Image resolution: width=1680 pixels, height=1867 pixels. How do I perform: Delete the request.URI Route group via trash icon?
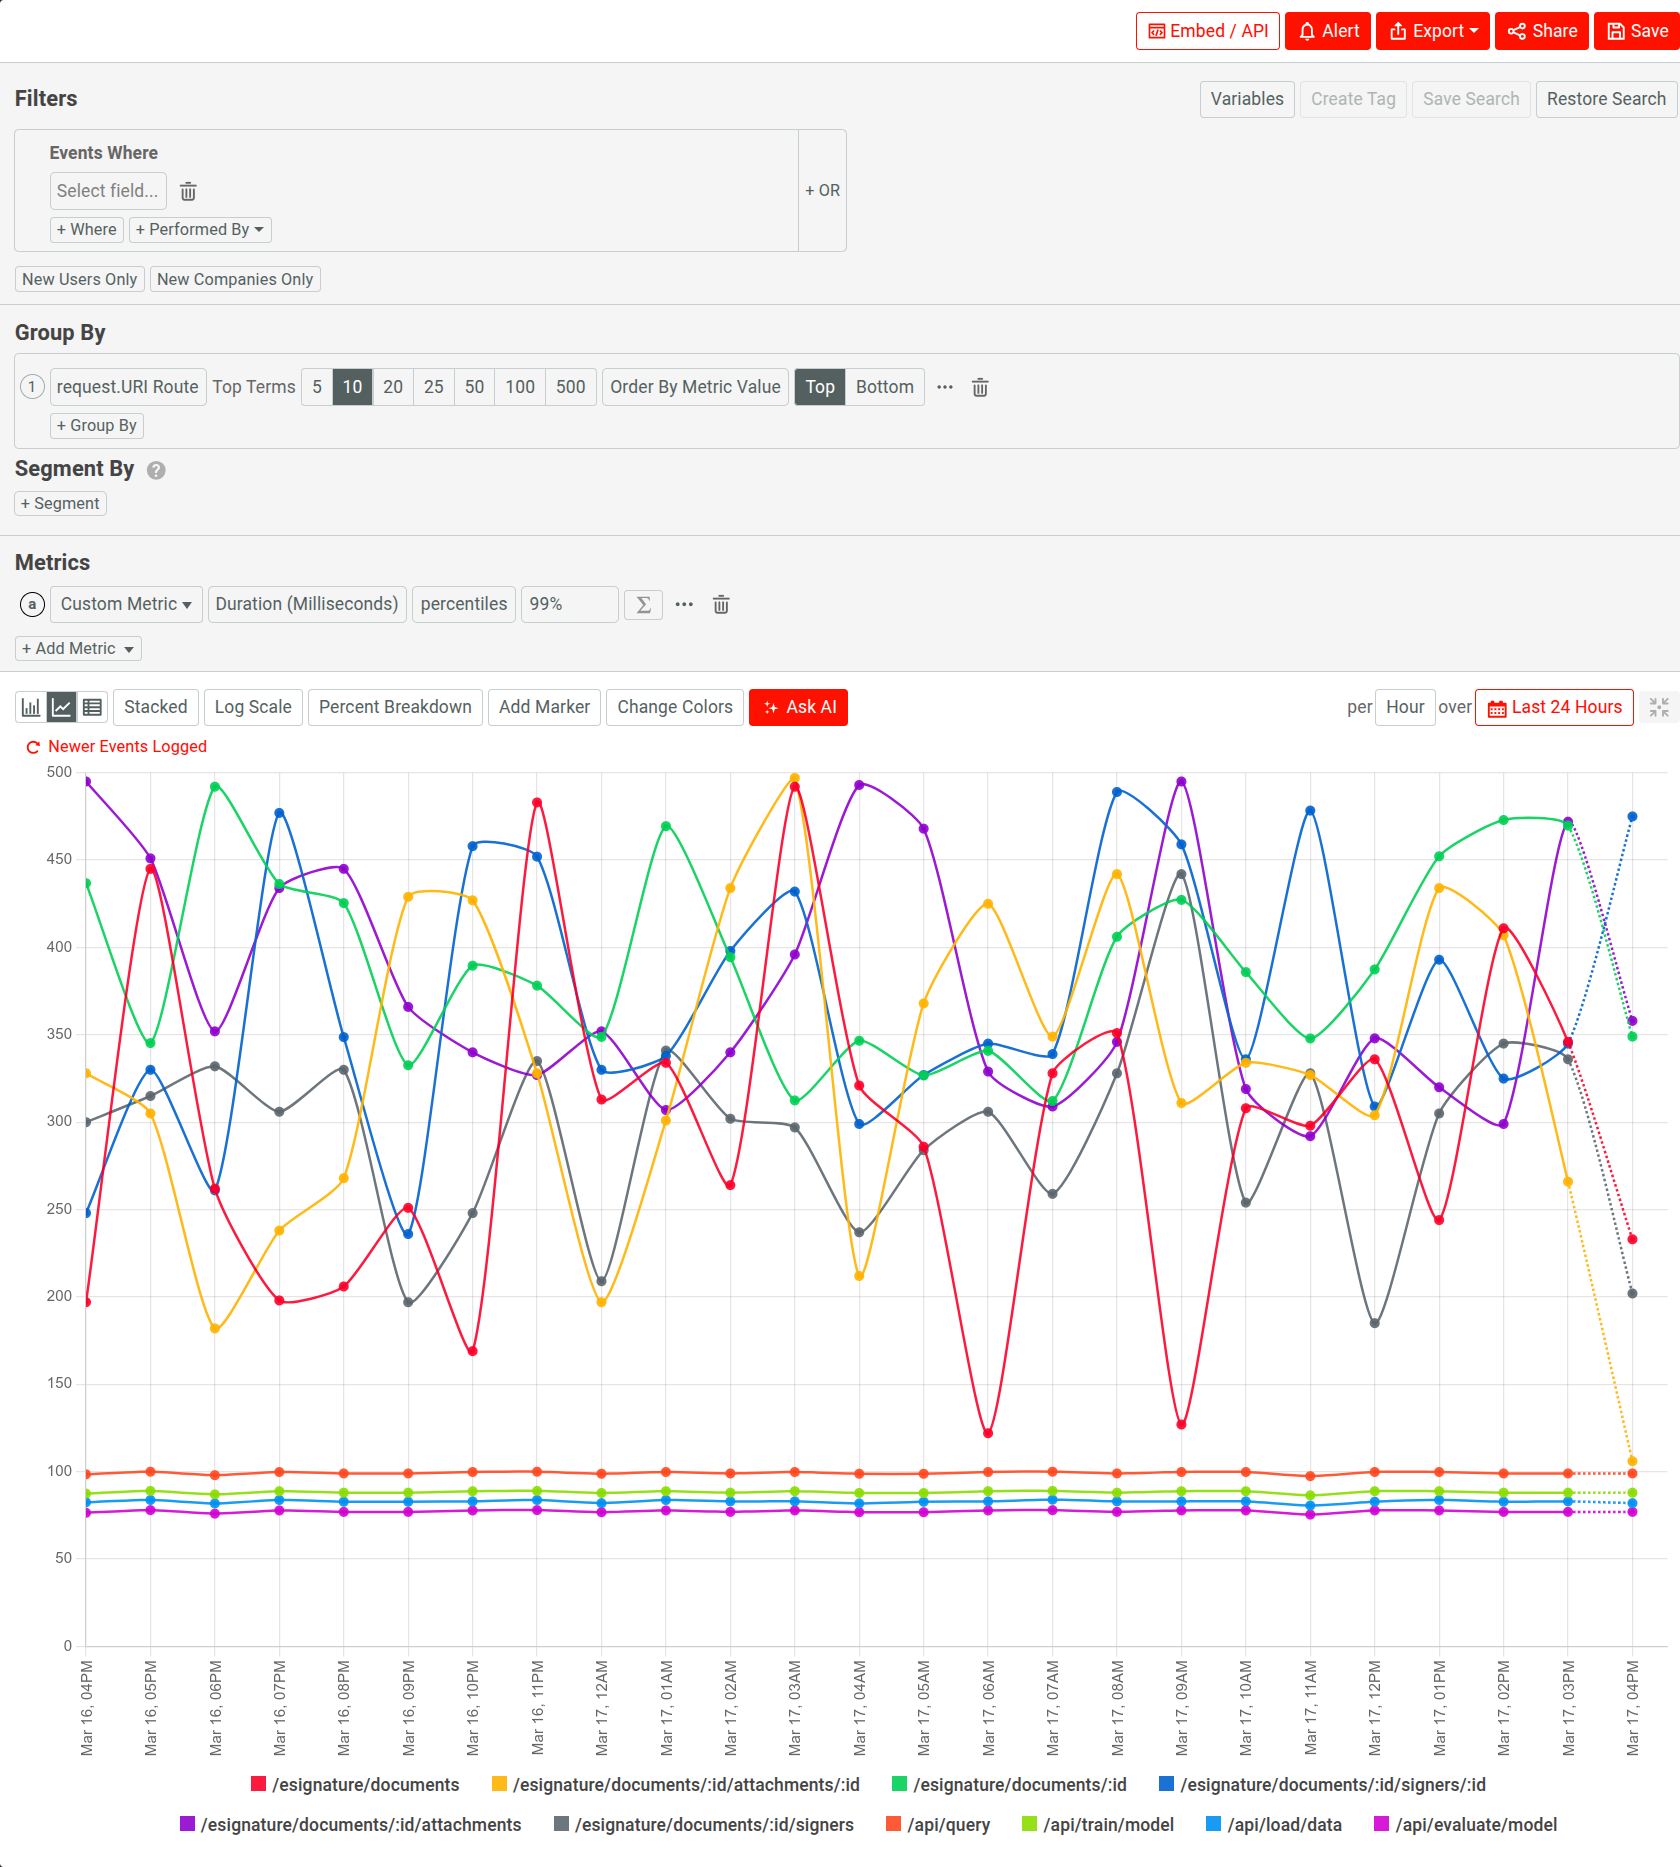click(979, 387)
